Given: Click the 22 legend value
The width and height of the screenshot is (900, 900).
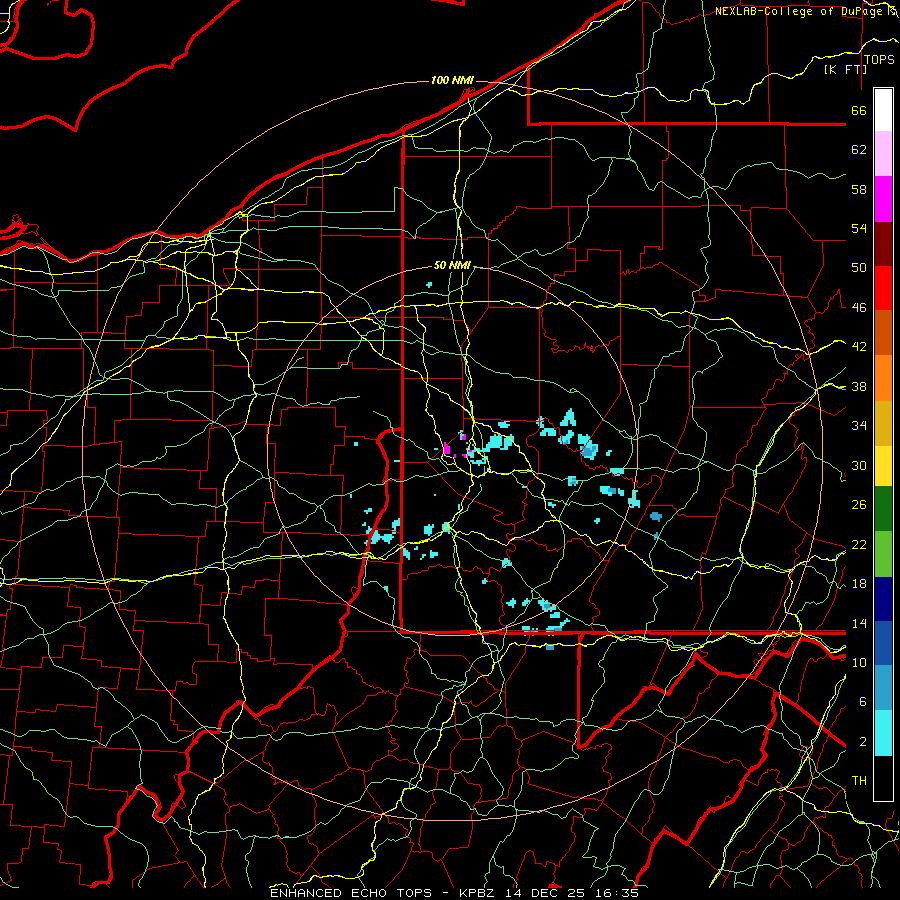Looking at the screenshot, I should point(859,544).
